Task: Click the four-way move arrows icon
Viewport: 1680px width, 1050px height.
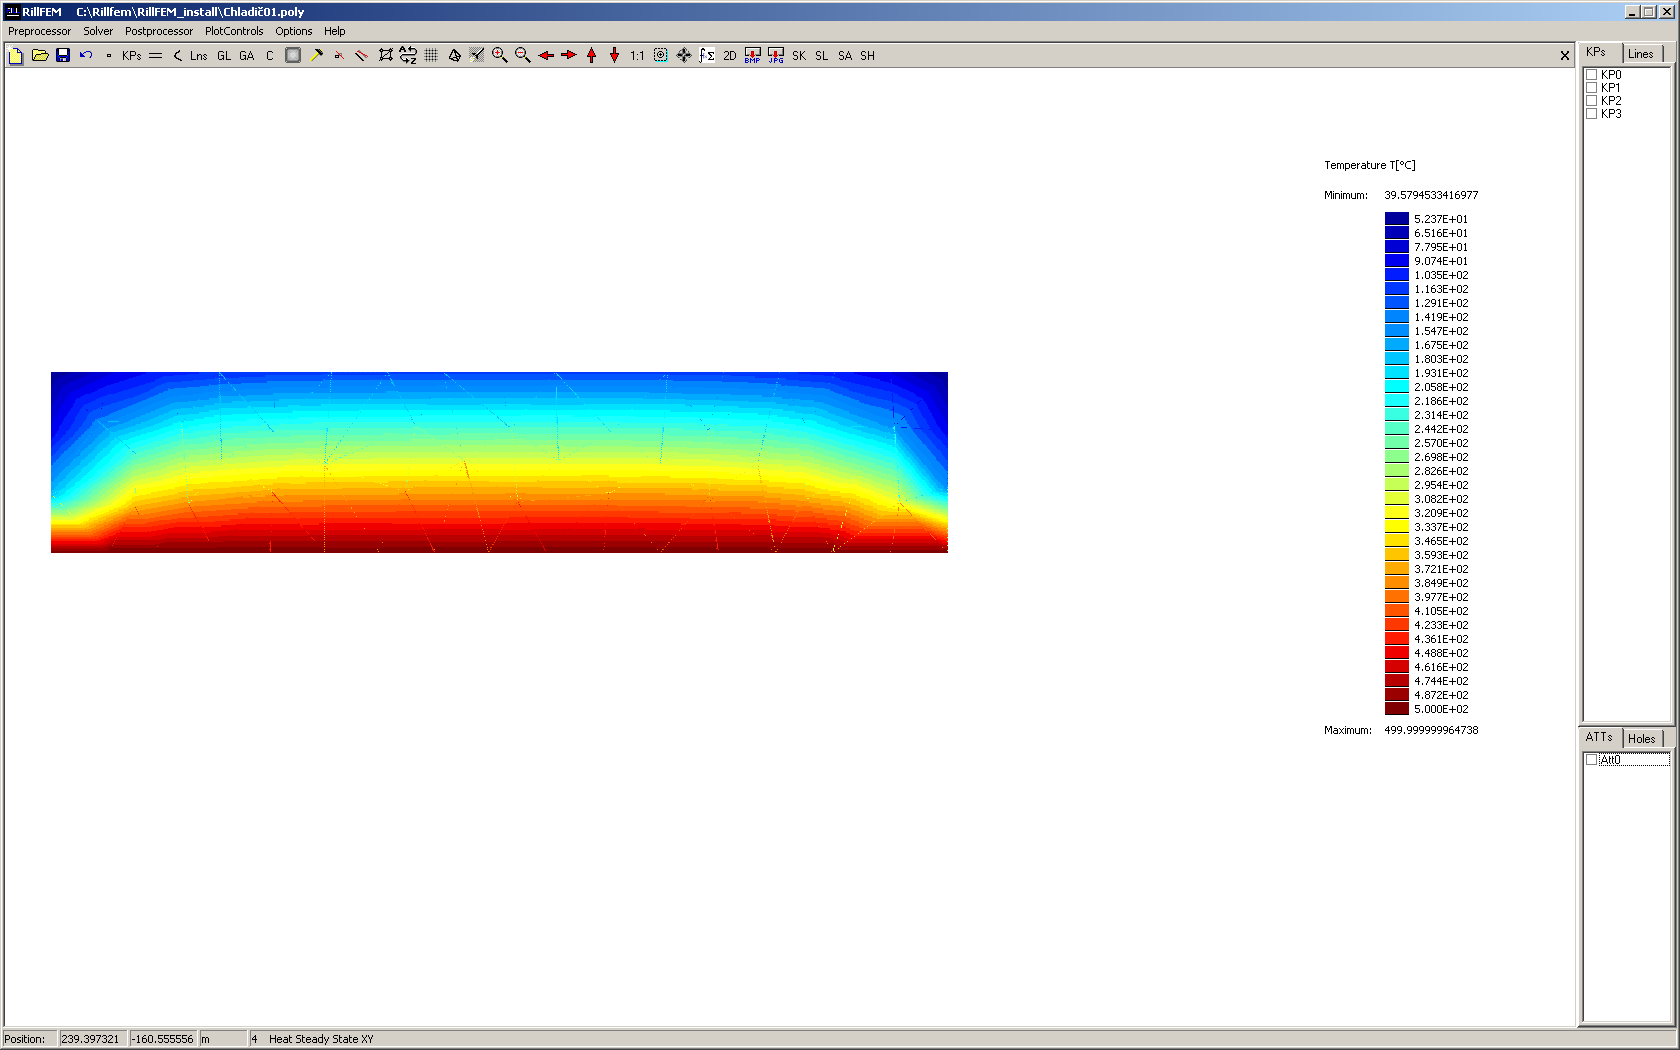Action: point(684,56)
